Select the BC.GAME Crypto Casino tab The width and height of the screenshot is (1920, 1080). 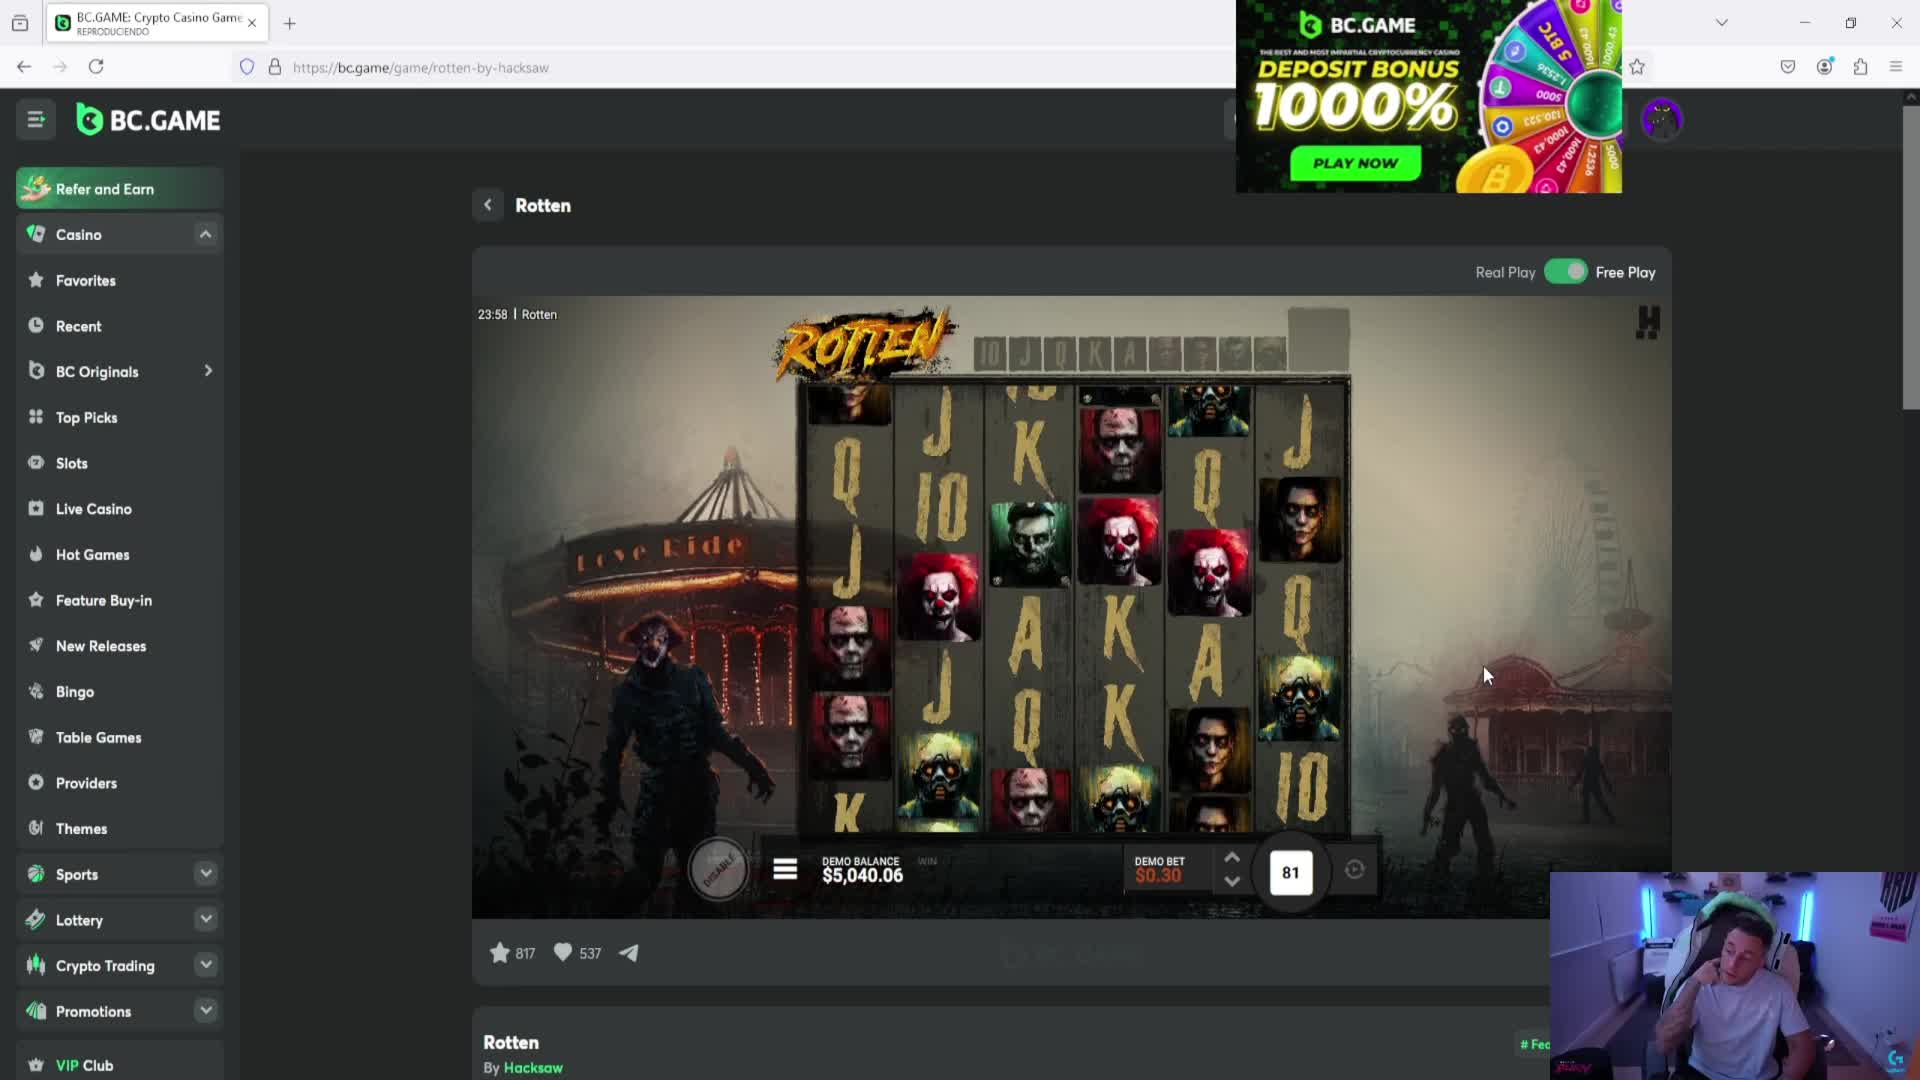coord(157,23)
